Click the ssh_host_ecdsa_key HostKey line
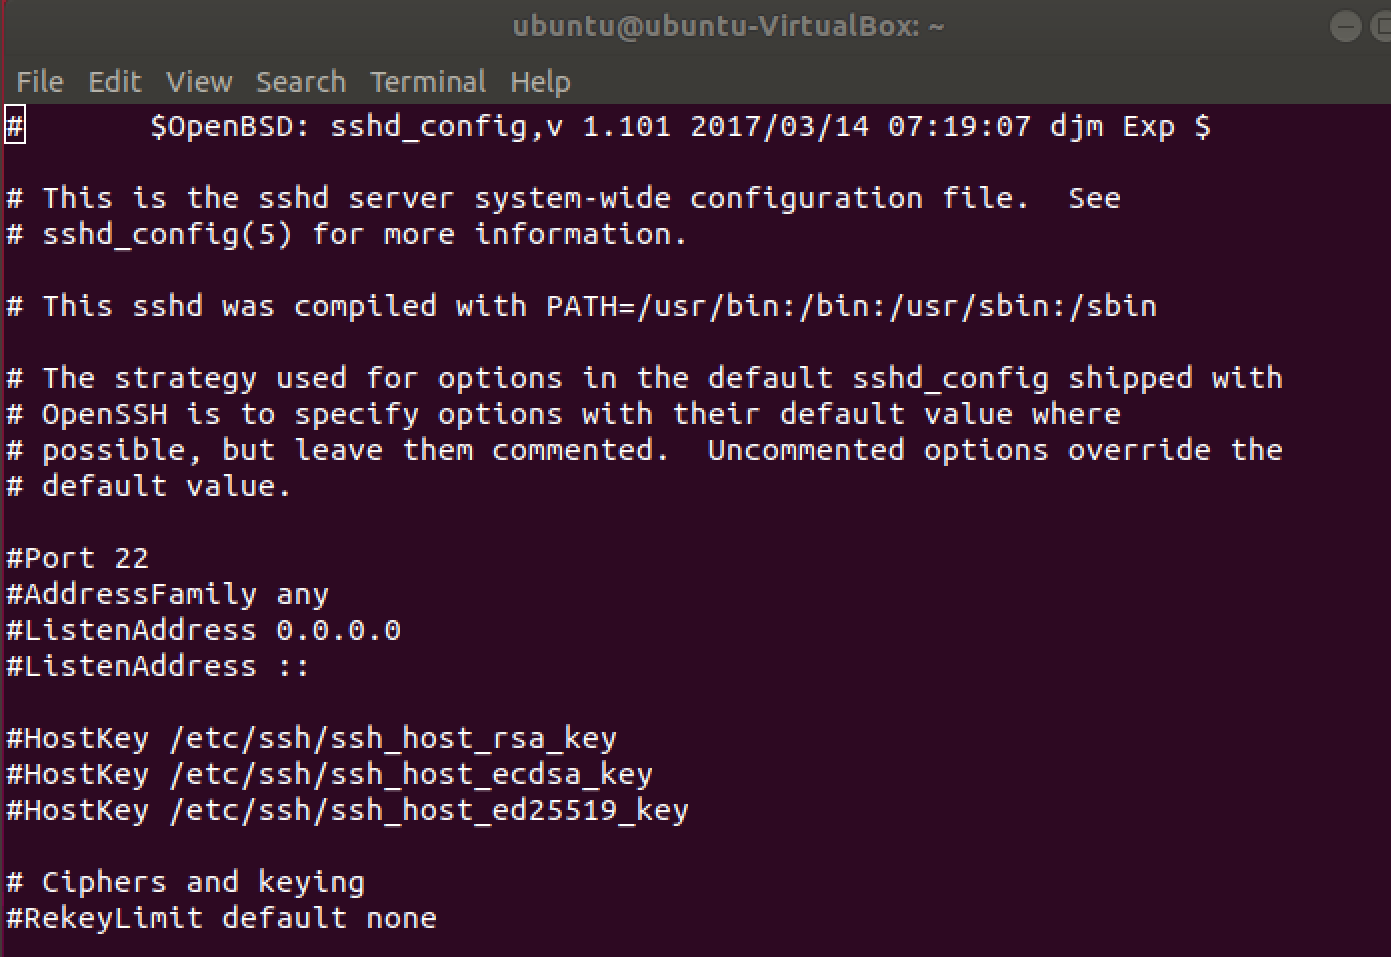The height and width of the screenshot is (957, 1391). point(330,775)
